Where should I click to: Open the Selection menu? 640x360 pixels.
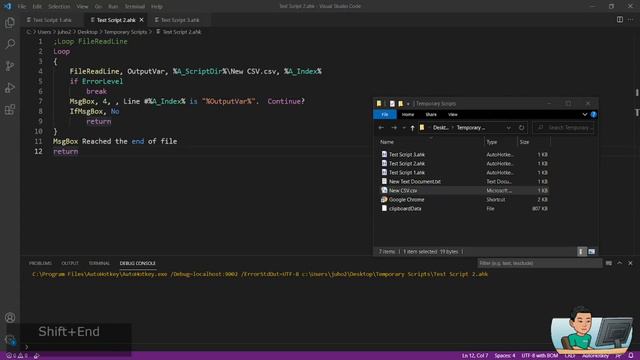click(x=59, y=7)
